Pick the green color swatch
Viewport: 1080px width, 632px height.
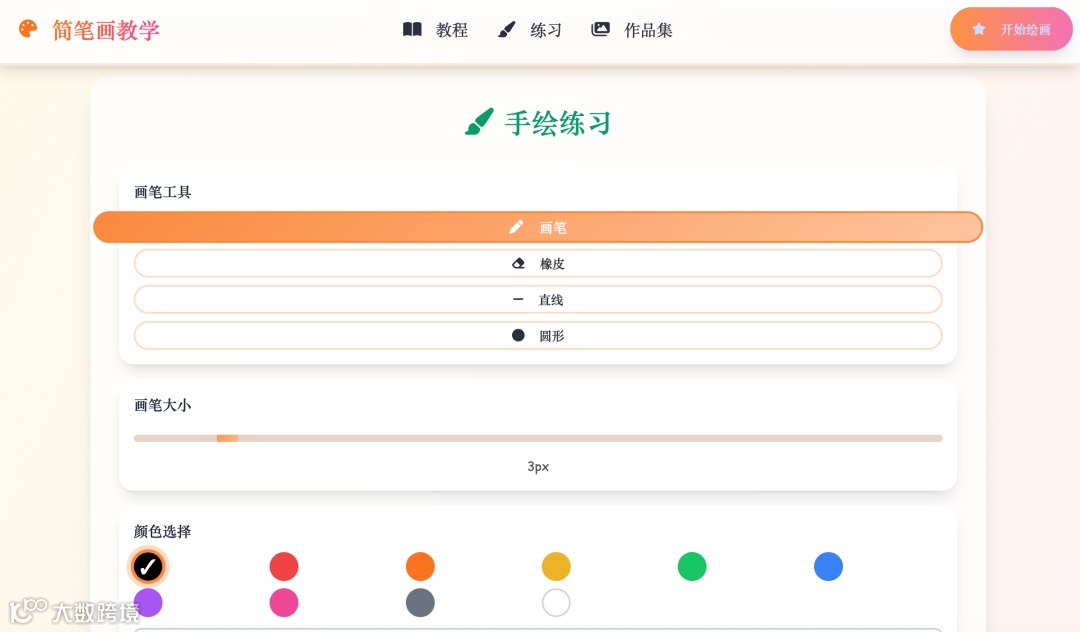pyautogui.click(x=692, y=567)
